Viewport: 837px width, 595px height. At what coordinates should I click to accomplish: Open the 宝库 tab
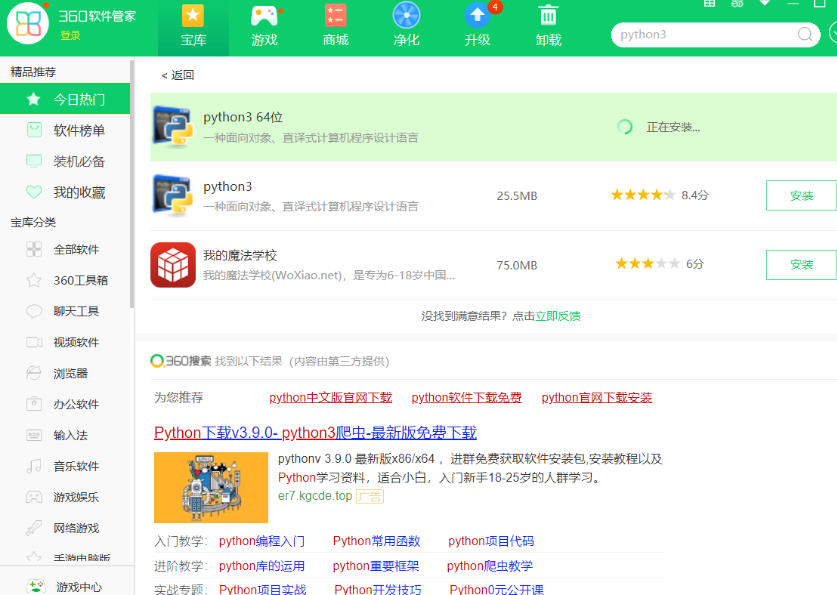point(193,27)
